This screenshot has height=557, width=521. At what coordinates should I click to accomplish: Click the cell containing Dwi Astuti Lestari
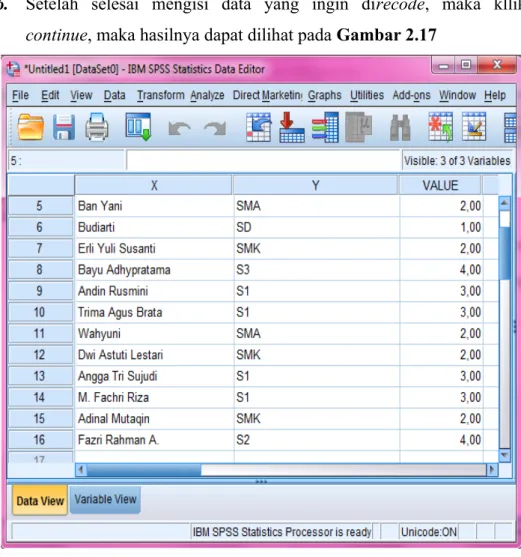154,355
